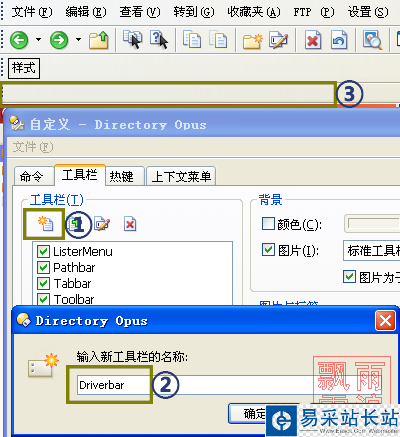This screenshot has height=437, width=400.
Task: Click the select files cursor icon
Action: pyautogui.click(x=133, y=39)
